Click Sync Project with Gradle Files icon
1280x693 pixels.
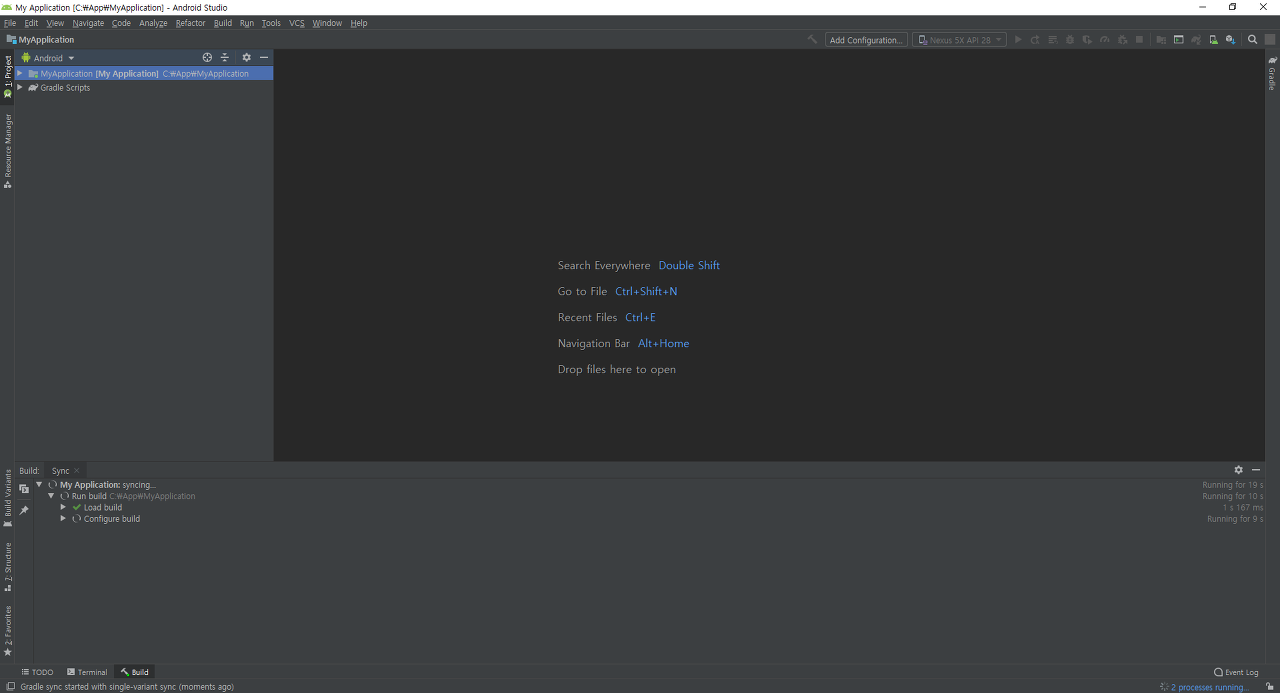(x=1196, y=40)
